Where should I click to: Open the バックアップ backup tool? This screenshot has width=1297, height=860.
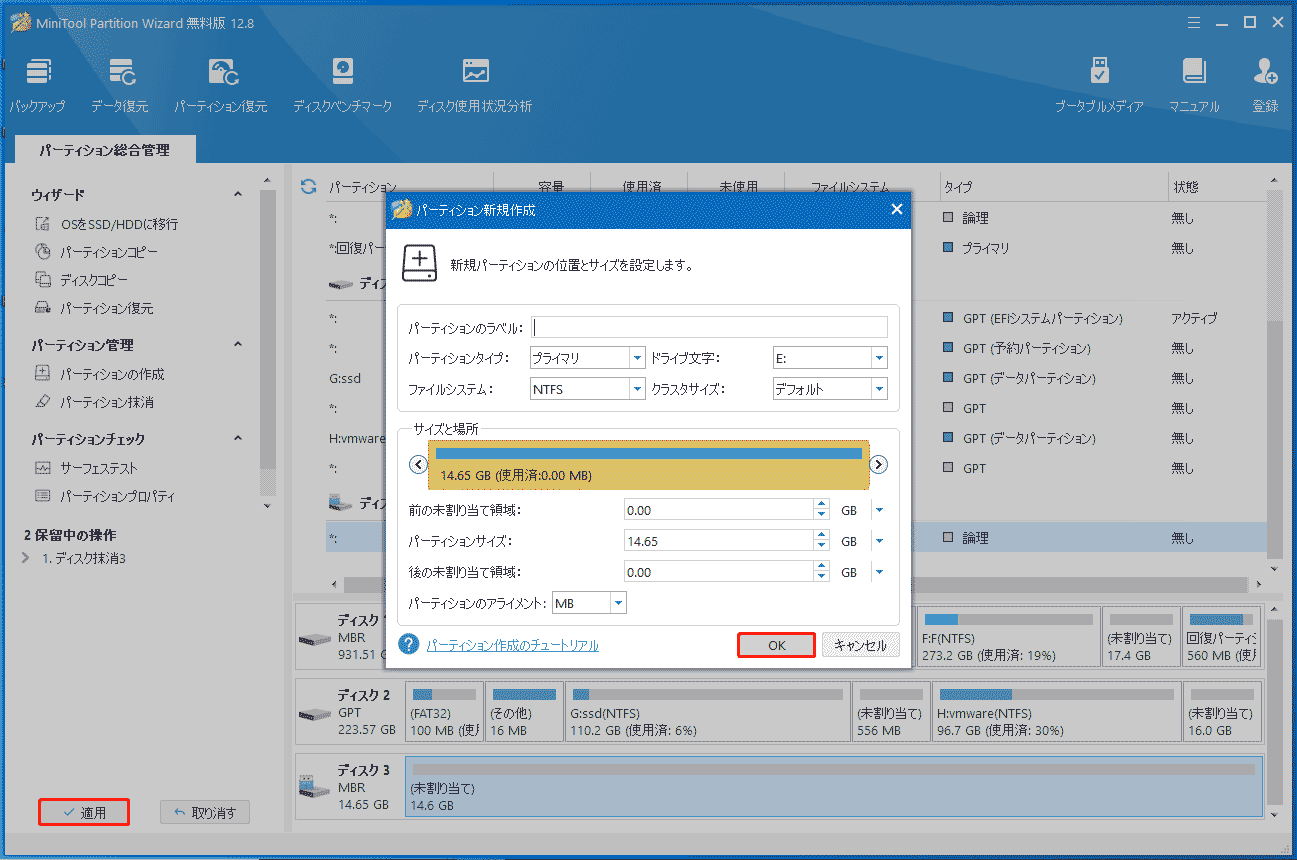tap(37, 84)
